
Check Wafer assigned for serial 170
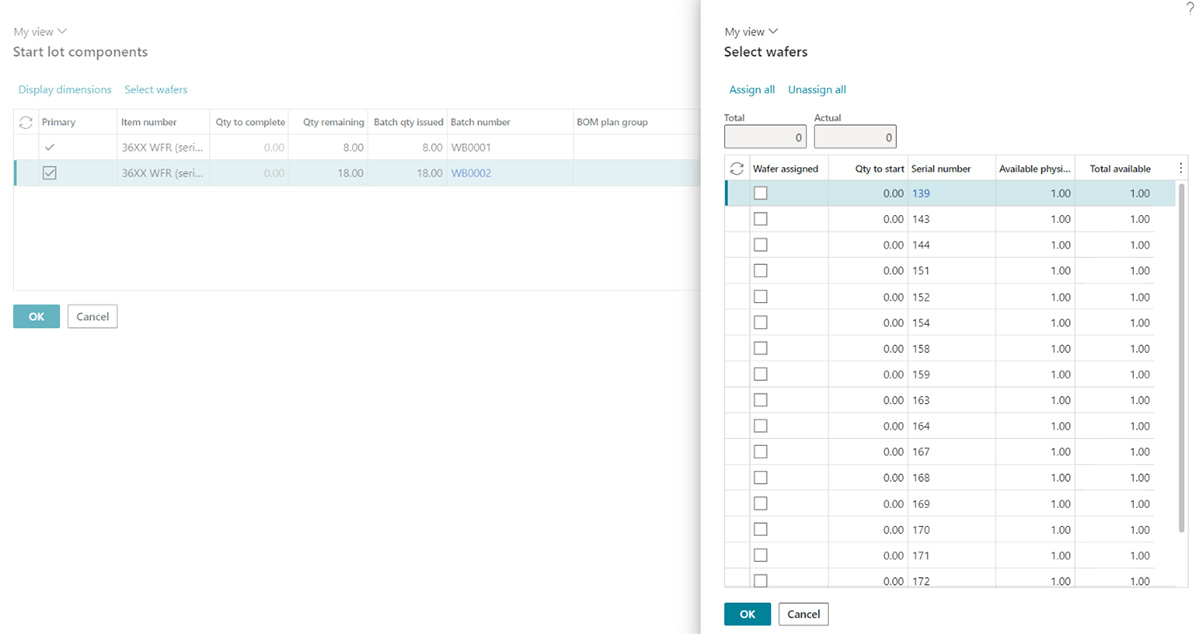click(761, 530)
